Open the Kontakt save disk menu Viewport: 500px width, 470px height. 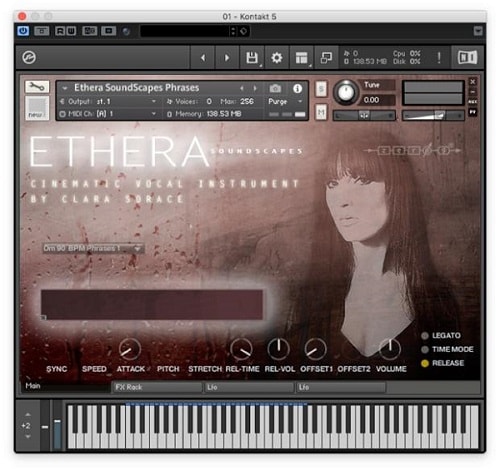252,58
